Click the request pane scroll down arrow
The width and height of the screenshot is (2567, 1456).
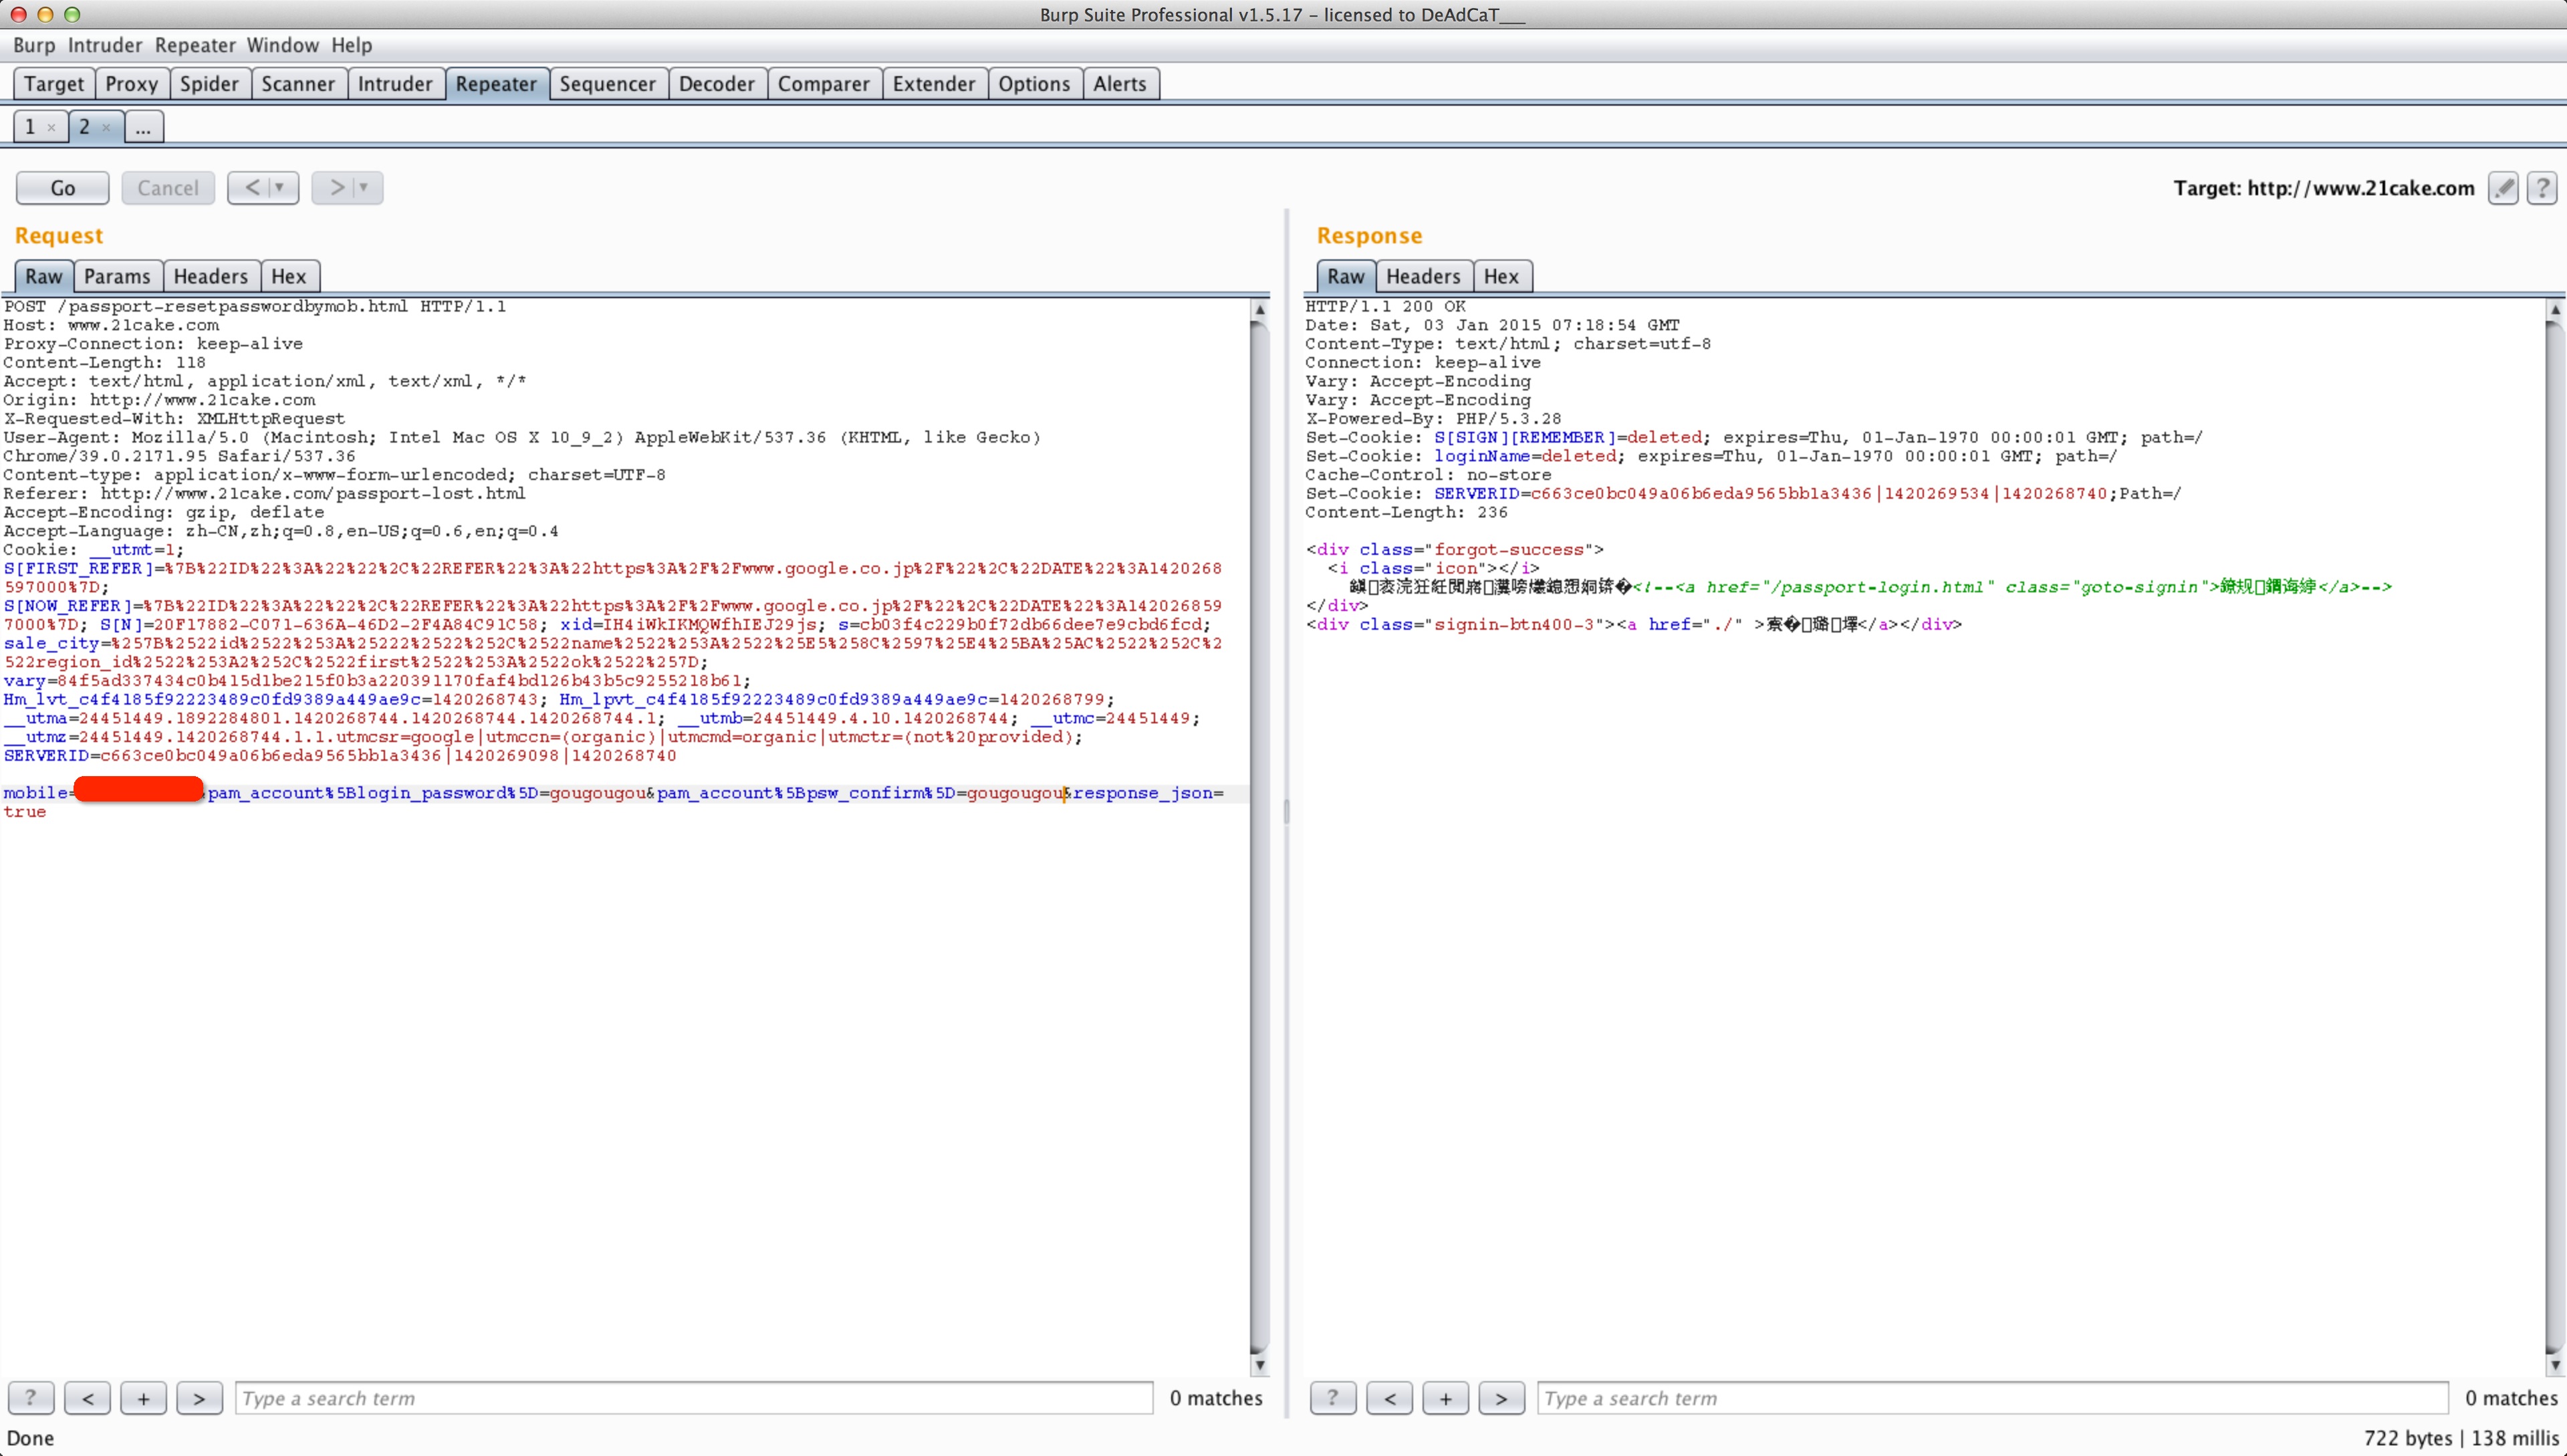(1260, 1365)
